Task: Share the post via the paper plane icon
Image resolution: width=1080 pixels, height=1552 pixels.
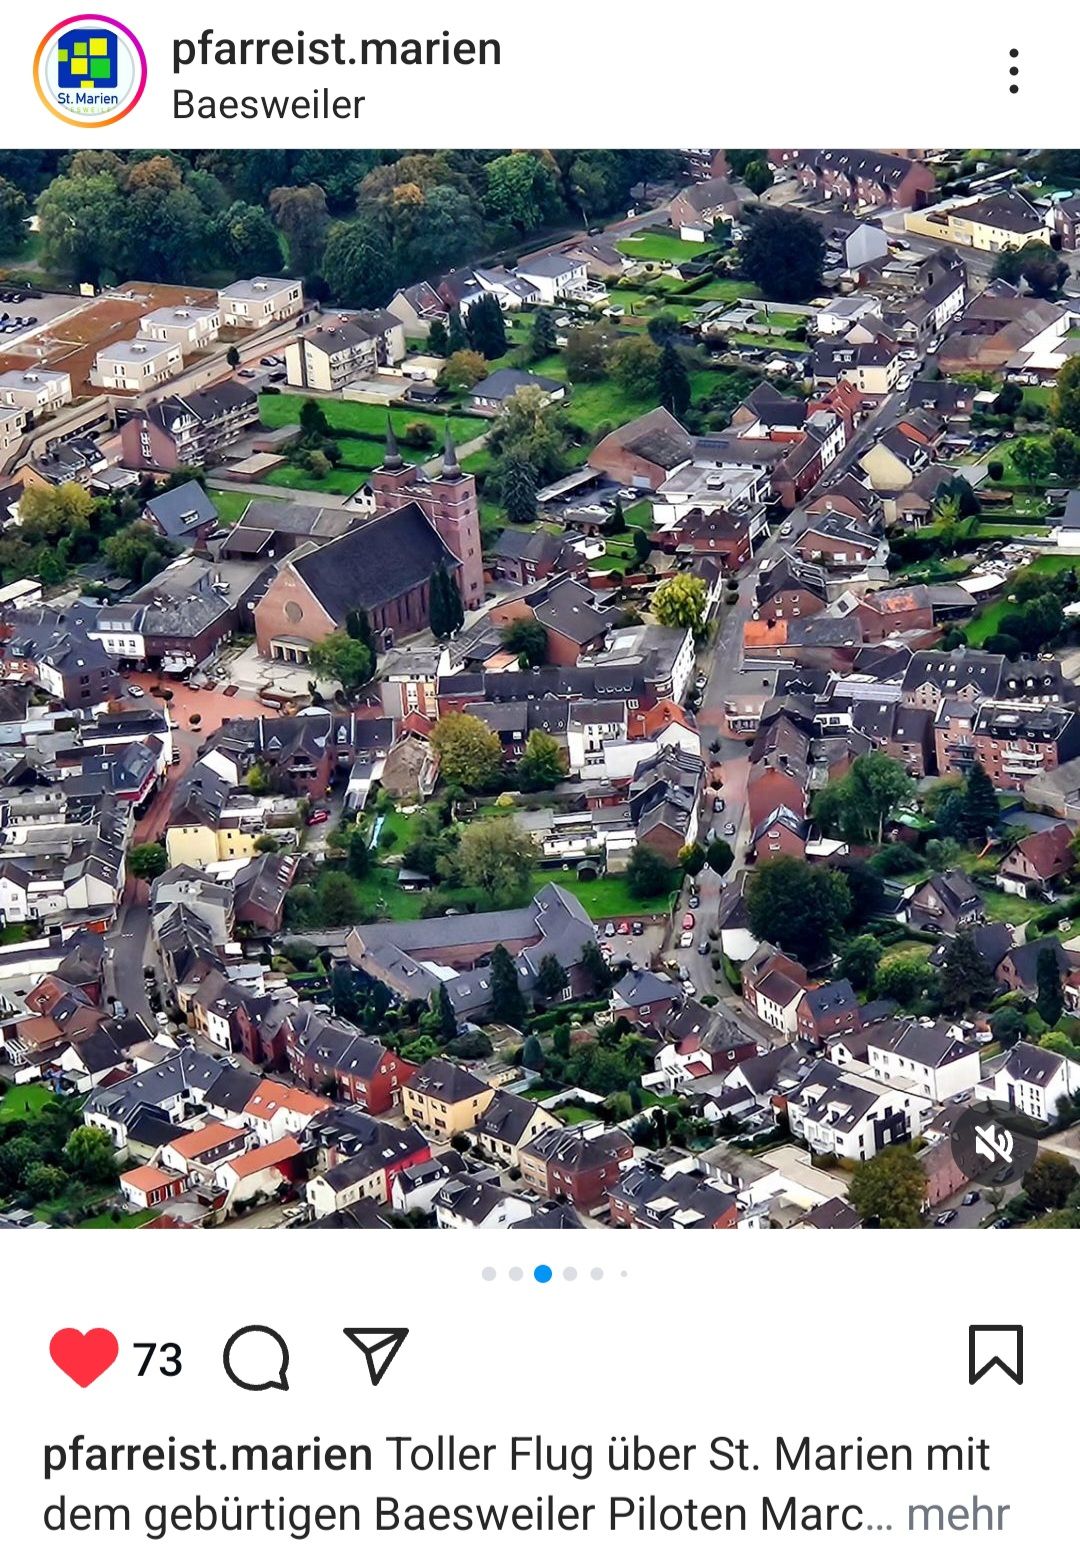Action: (x=375, y=1356)
